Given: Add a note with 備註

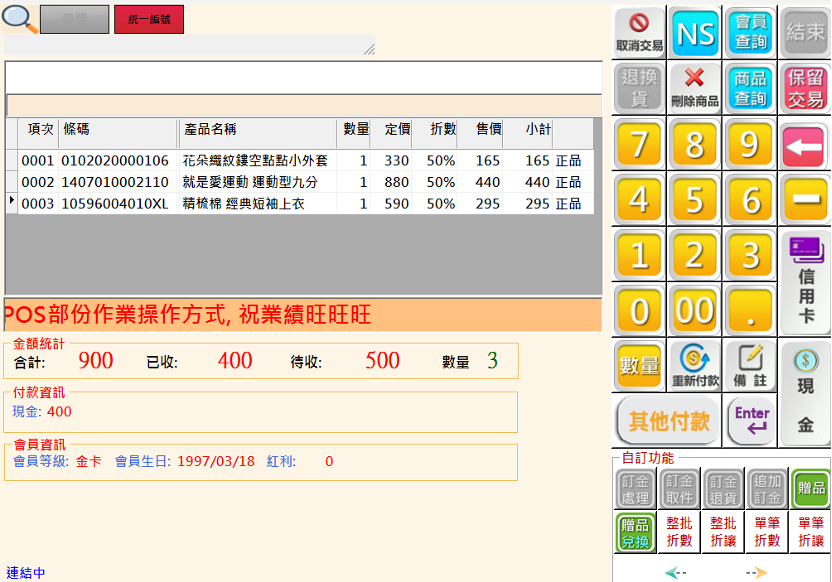Looking at the screenshot, I should point(750,366).
